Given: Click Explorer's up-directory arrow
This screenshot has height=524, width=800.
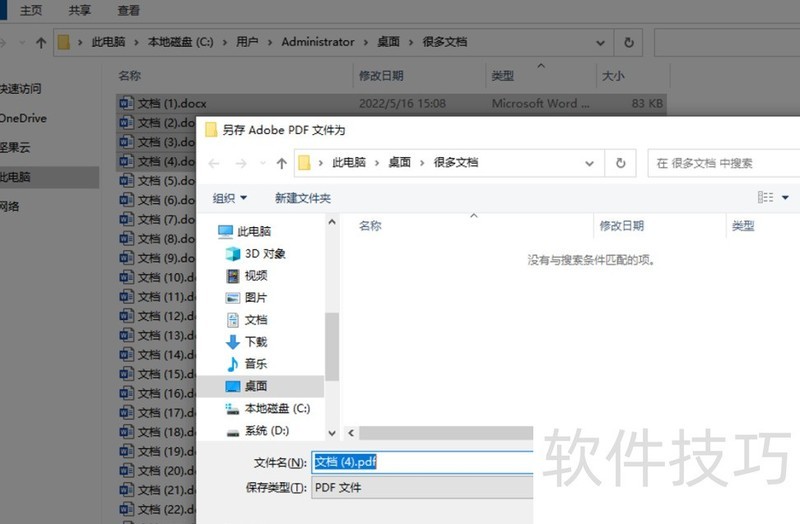Looking at the screenshot, I should click(x=41, y=42).
